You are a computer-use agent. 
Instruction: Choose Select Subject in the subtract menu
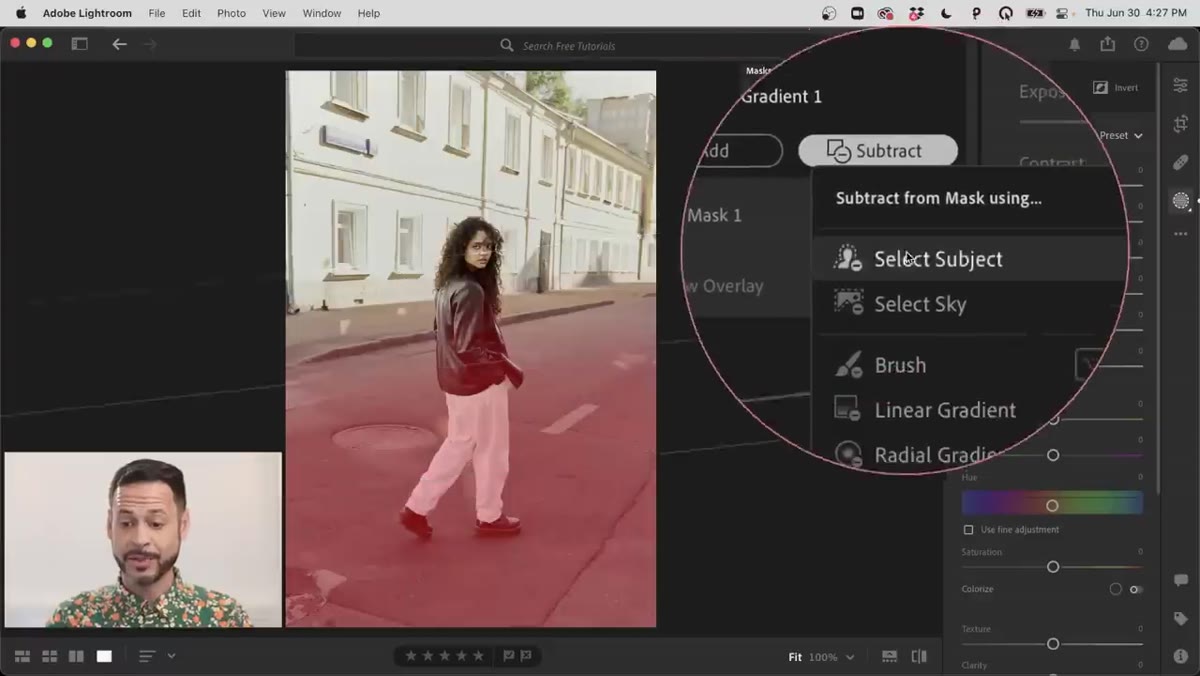click(x=968, y=259)
